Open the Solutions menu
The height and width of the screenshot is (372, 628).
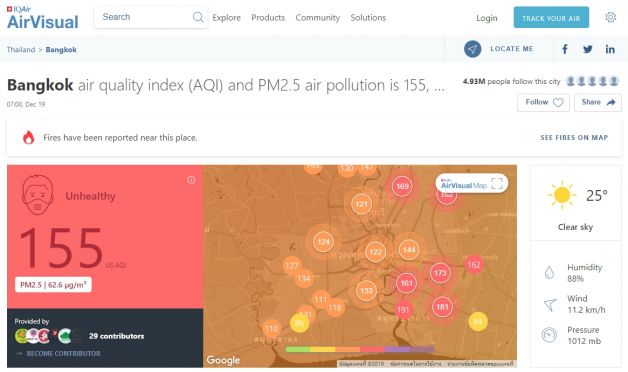coord(368,18)
